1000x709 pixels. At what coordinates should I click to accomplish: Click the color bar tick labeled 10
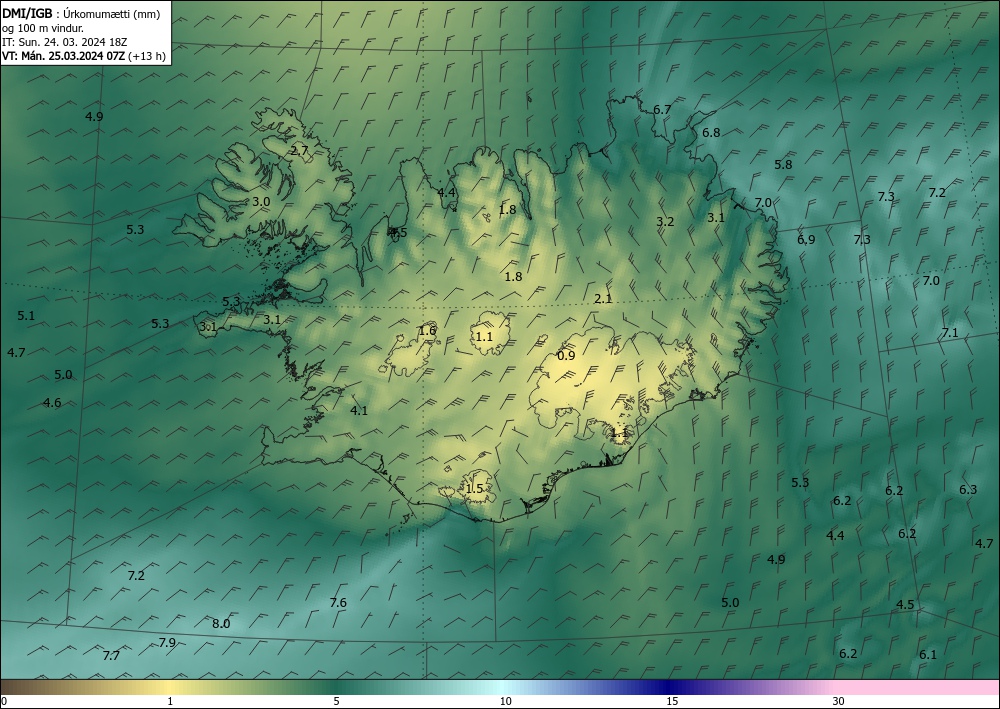[x=505, y=701]
